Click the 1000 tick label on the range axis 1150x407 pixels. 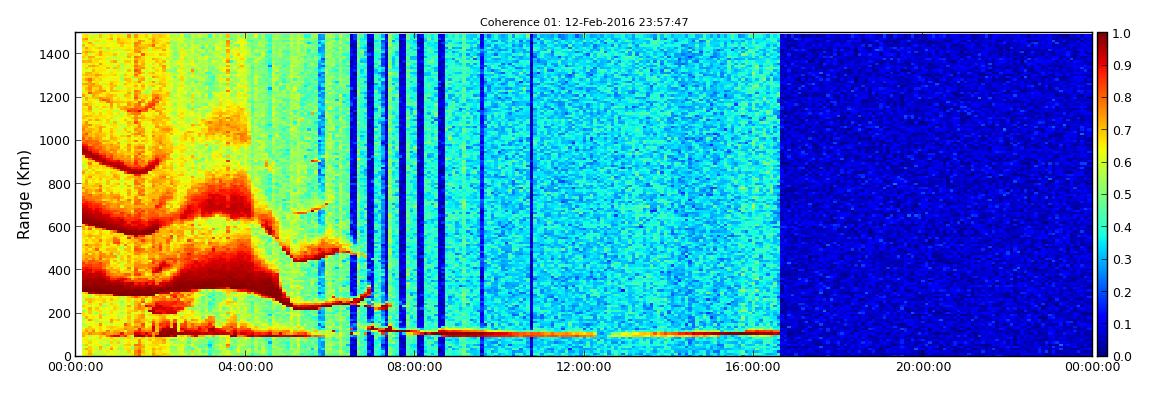click(56, 141)
